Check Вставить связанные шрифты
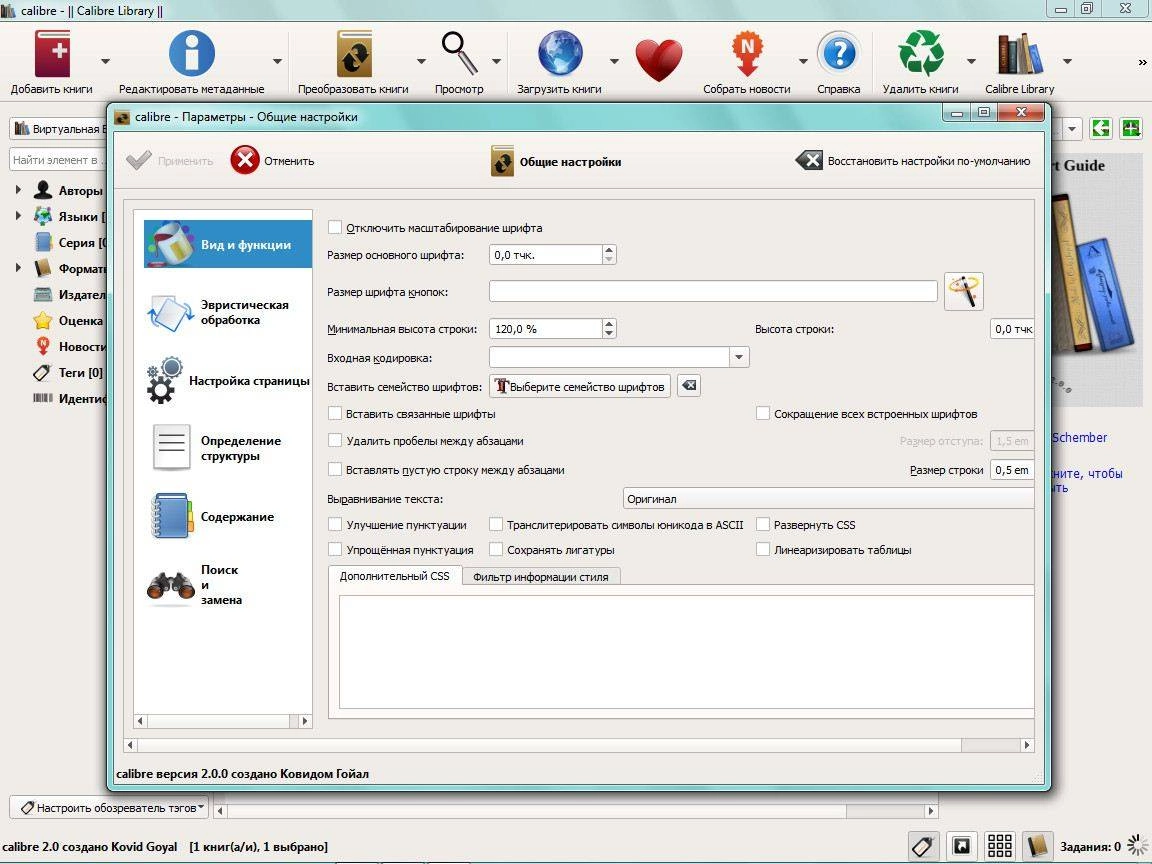This screenshot has height=864, width=1152. 335,414
